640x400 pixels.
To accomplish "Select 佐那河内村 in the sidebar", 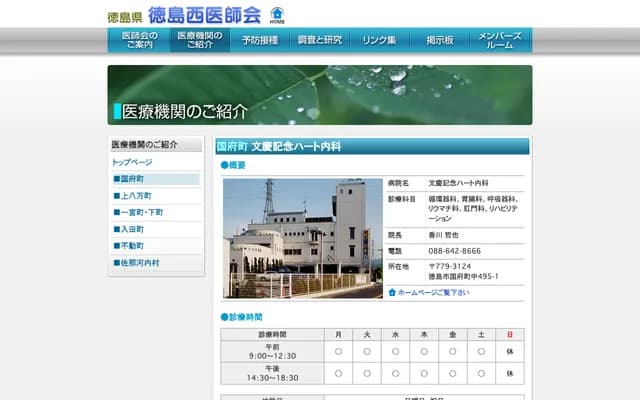I will pyautogui.click(x=139, y=263).
